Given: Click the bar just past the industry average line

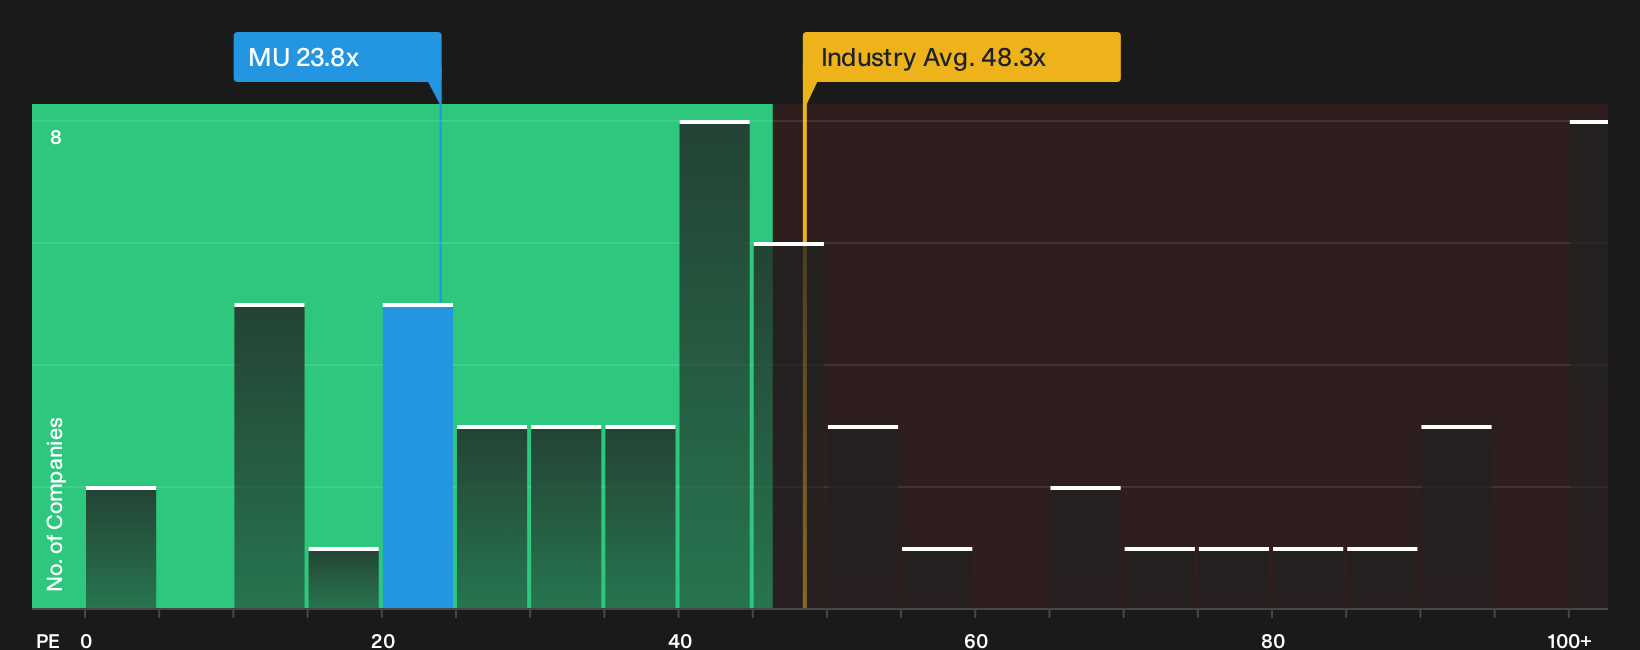Looking at the screenshot, I should point(863,517).
